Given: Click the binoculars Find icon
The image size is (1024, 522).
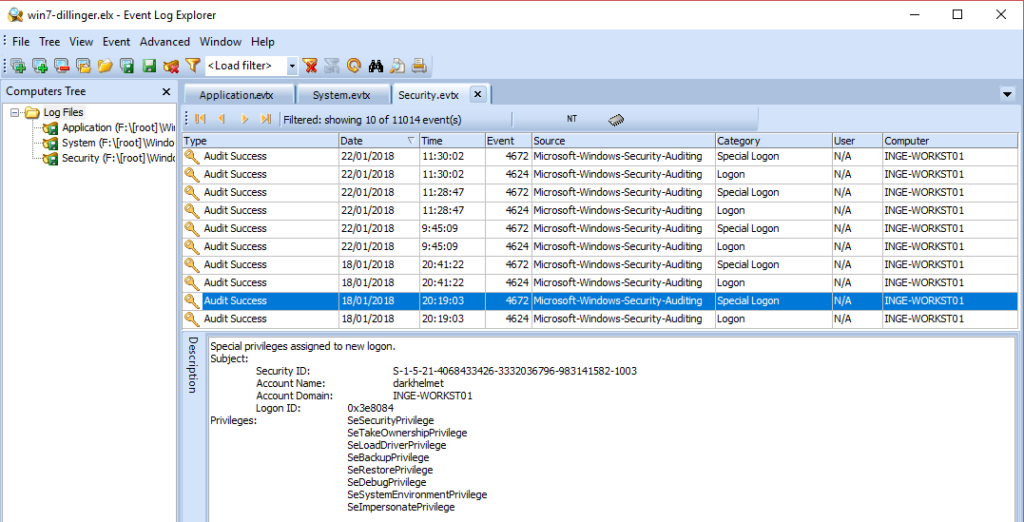Looking at the screenshot, I should [376, 66].
